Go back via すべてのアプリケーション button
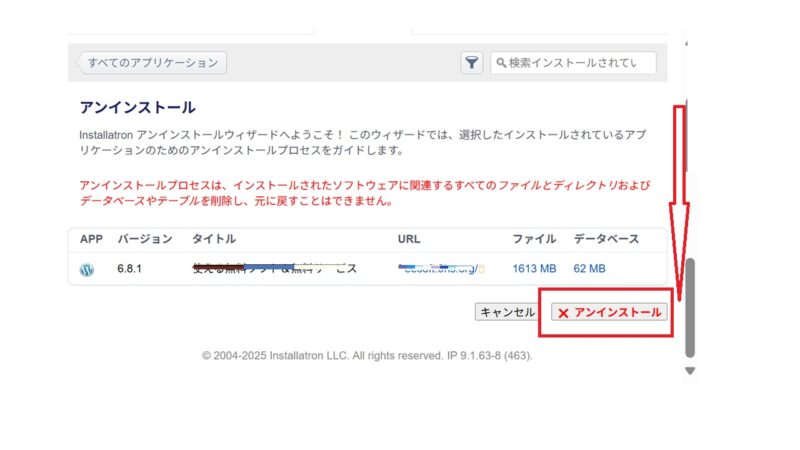This screenshot has height=450, width=800. pyautogui.click(x=152, y=63)
